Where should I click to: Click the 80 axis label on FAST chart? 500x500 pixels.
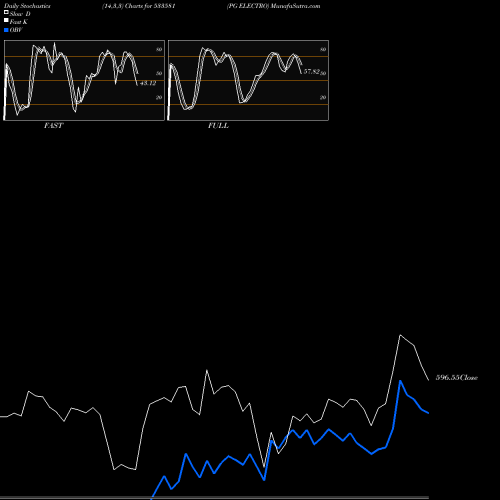coord(159,49)
